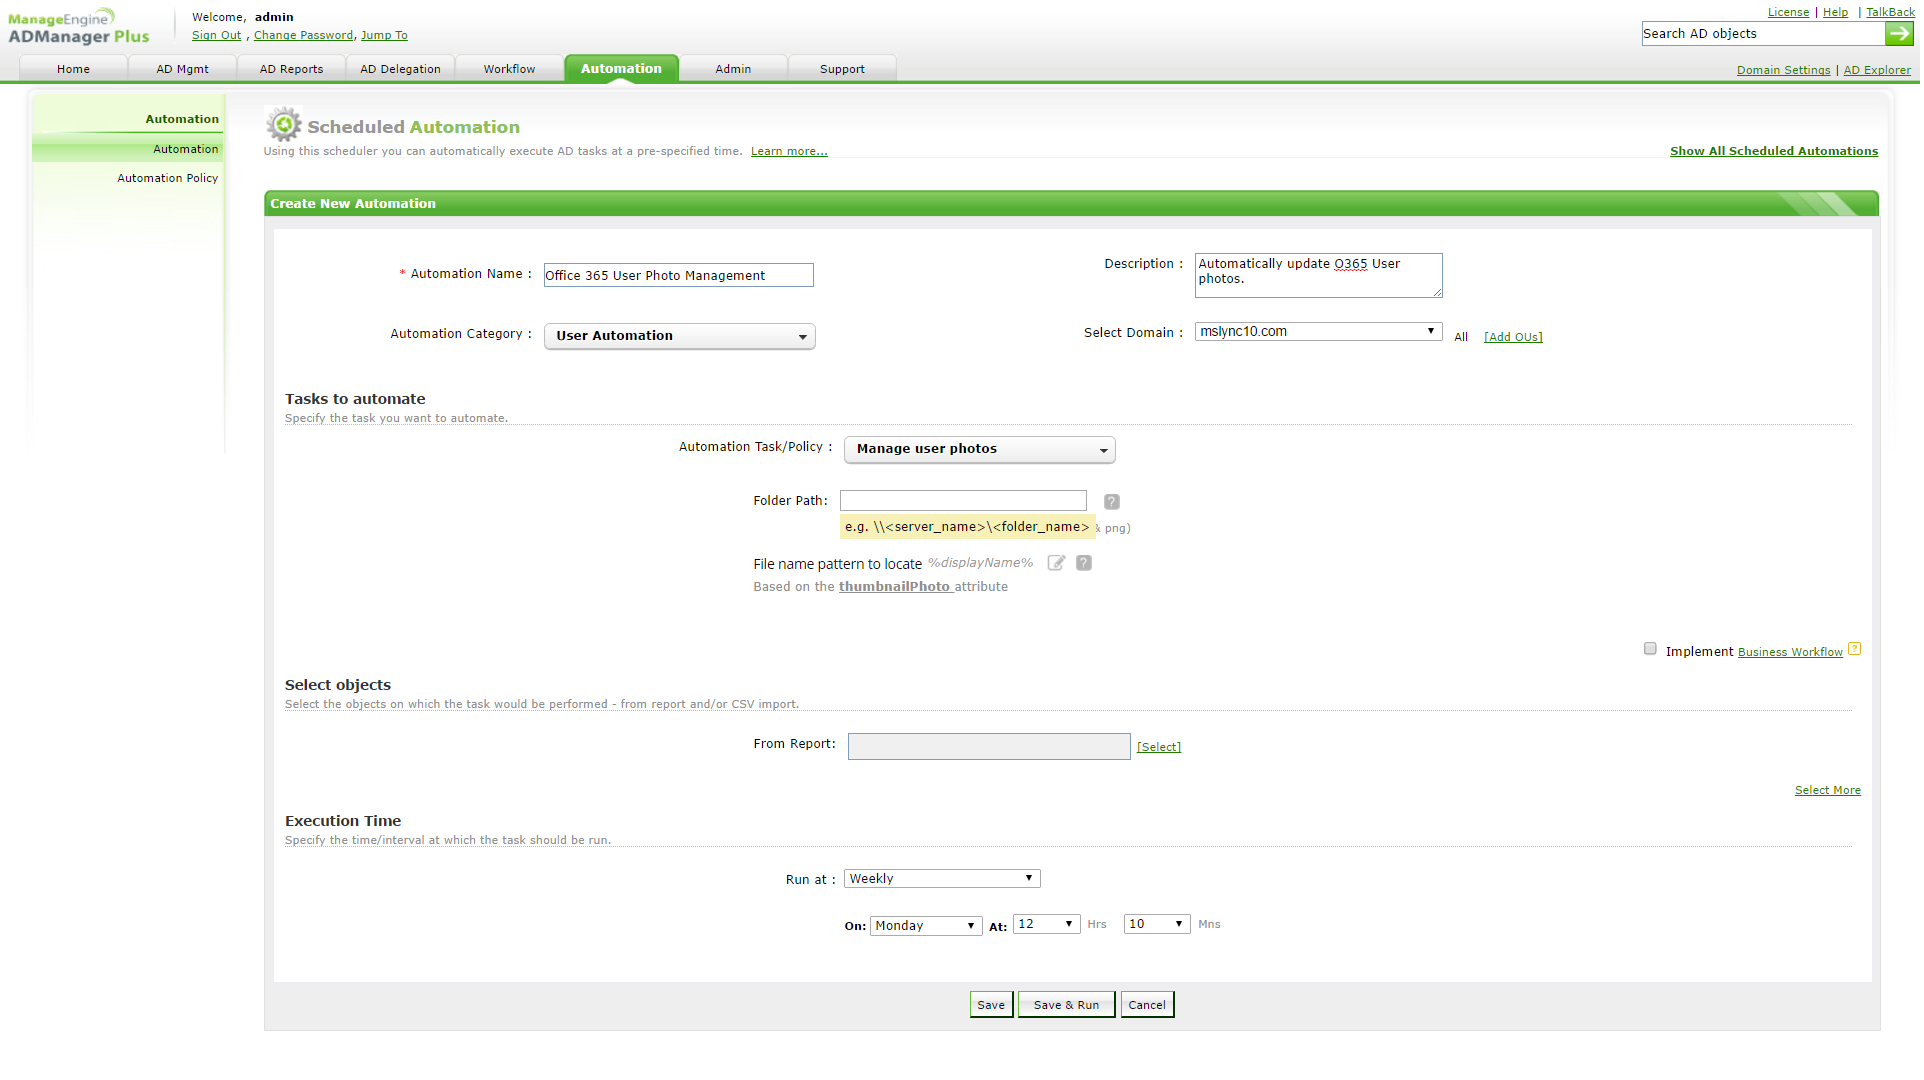Open the Workflow tab
The height and width of the screenshot is (1080, 1924).
(x=510, y=70)
